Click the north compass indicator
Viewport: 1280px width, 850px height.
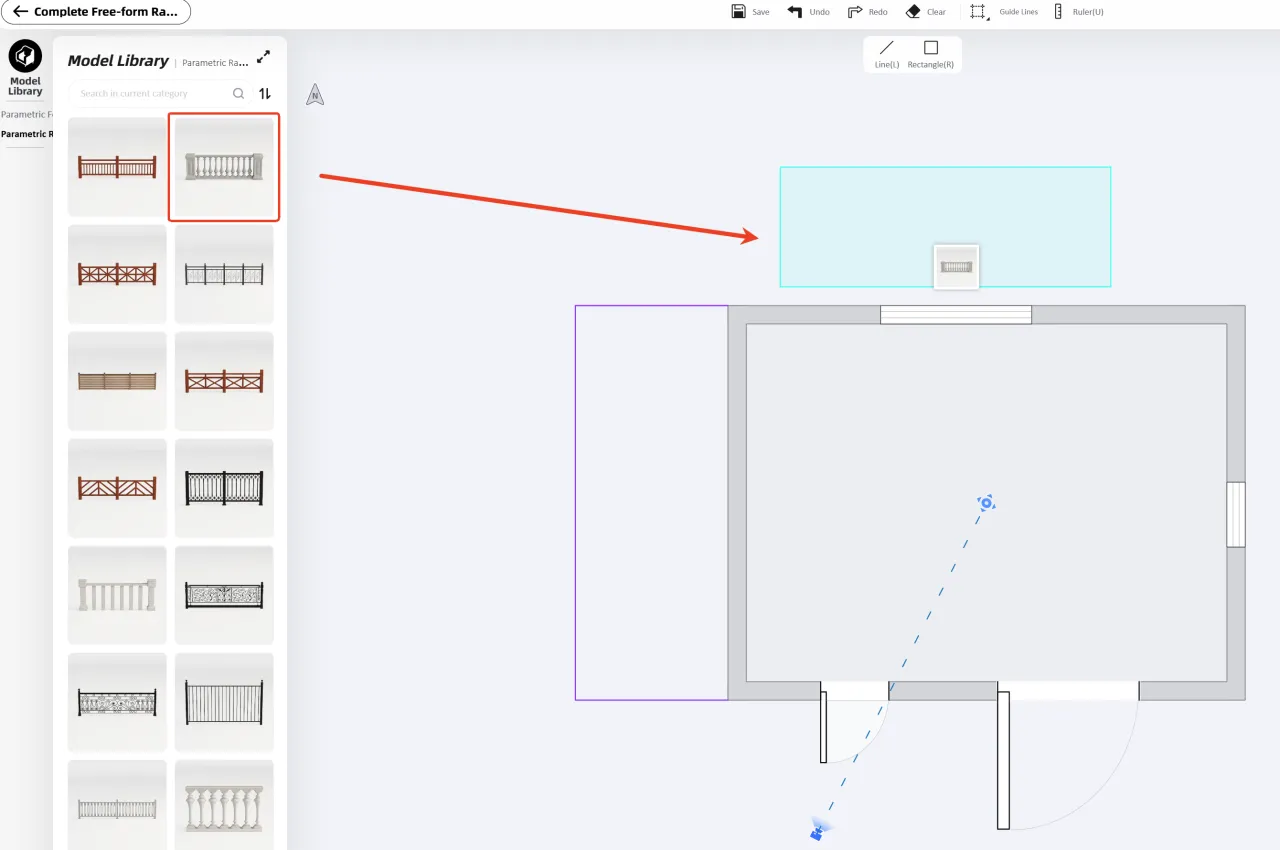[x=315, y=95]
